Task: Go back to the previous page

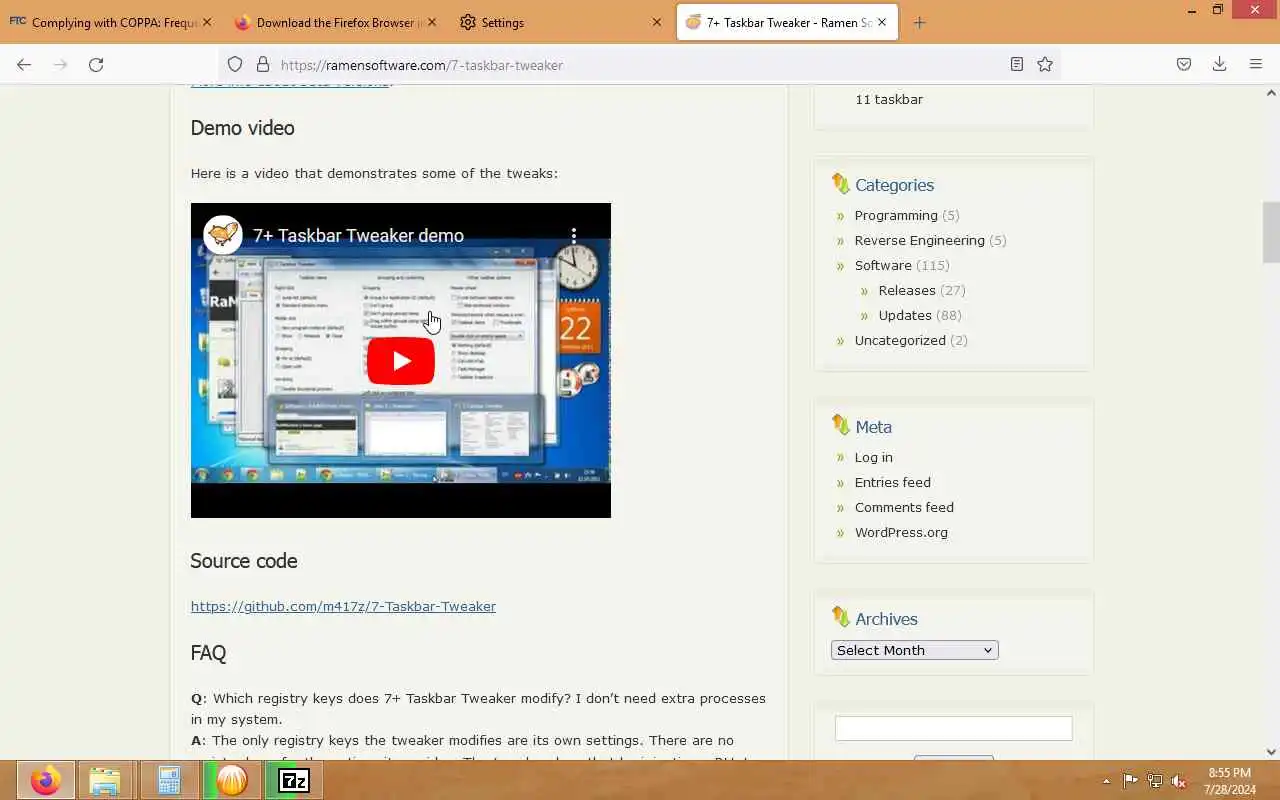Action: (24, 64)
